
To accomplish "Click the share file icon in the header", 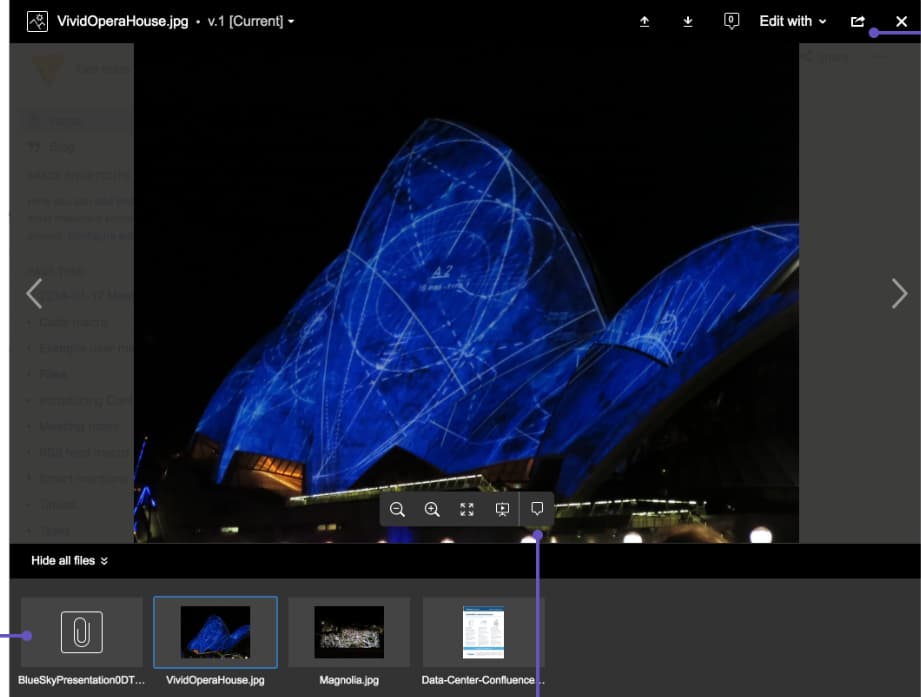I will 858,22.
